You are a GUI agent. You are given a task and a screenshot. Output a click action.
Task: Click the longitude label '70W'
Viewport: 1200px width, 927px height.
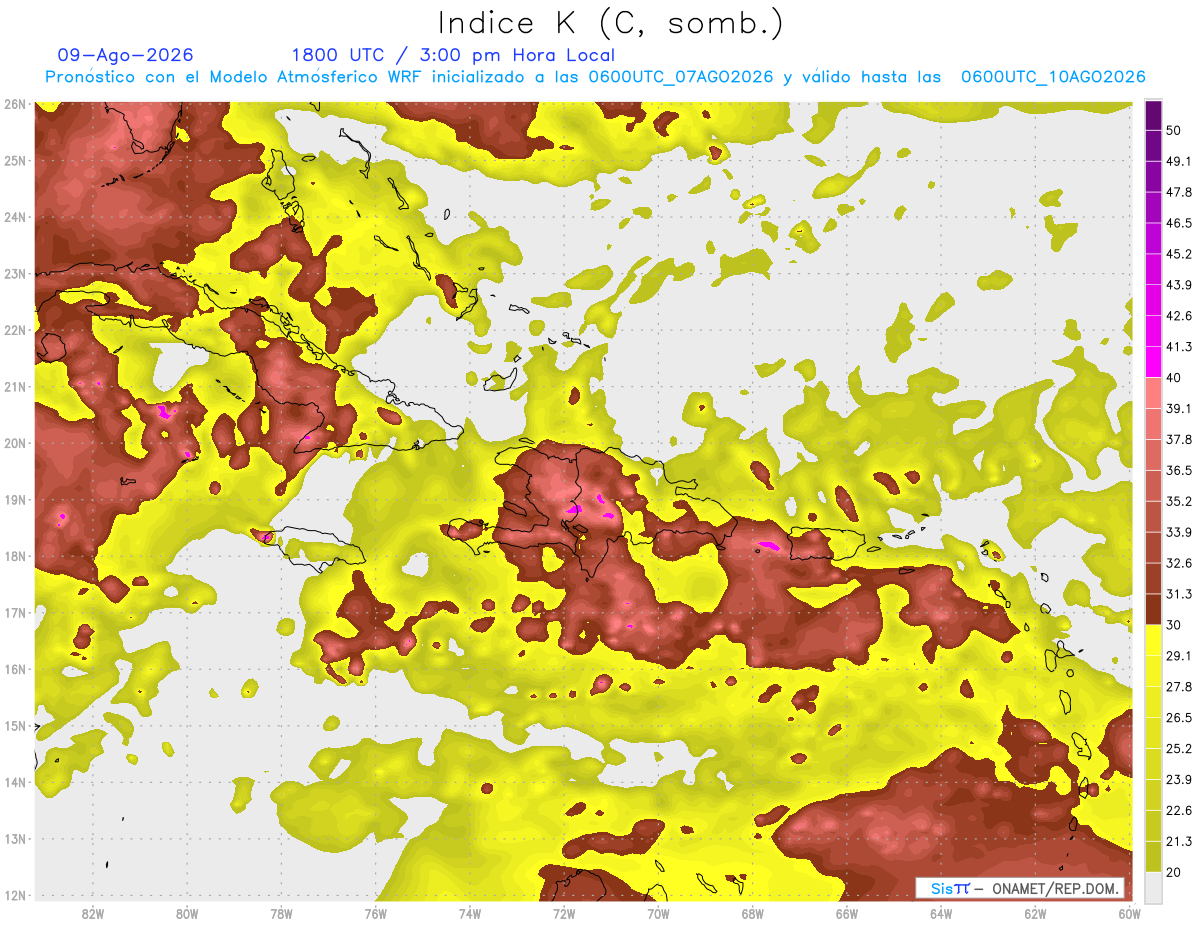658,914
